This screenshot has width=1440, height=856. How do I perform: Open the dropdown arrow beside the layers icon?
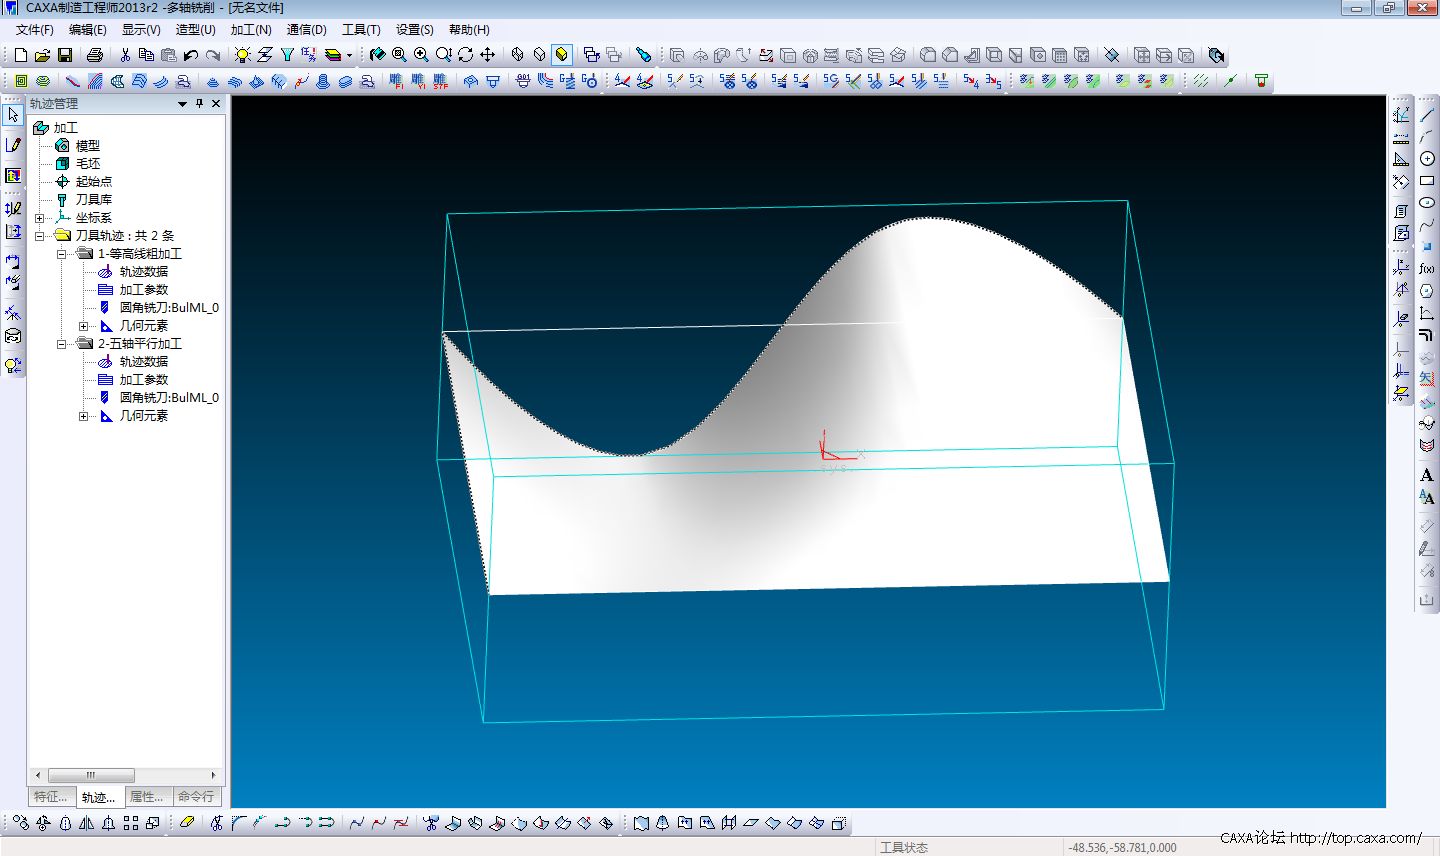pyautogui.click(x=349, y=56)
